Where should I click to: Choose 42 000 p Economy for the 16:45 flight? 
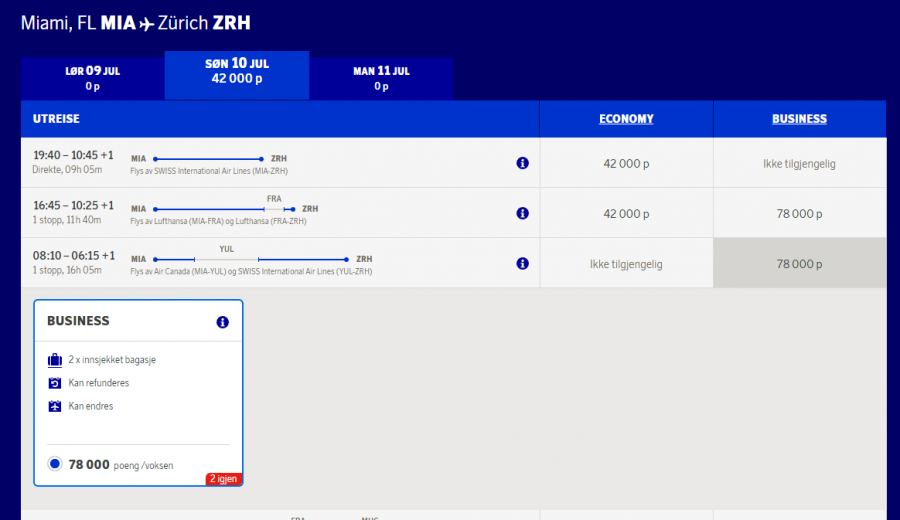(626, 213)
